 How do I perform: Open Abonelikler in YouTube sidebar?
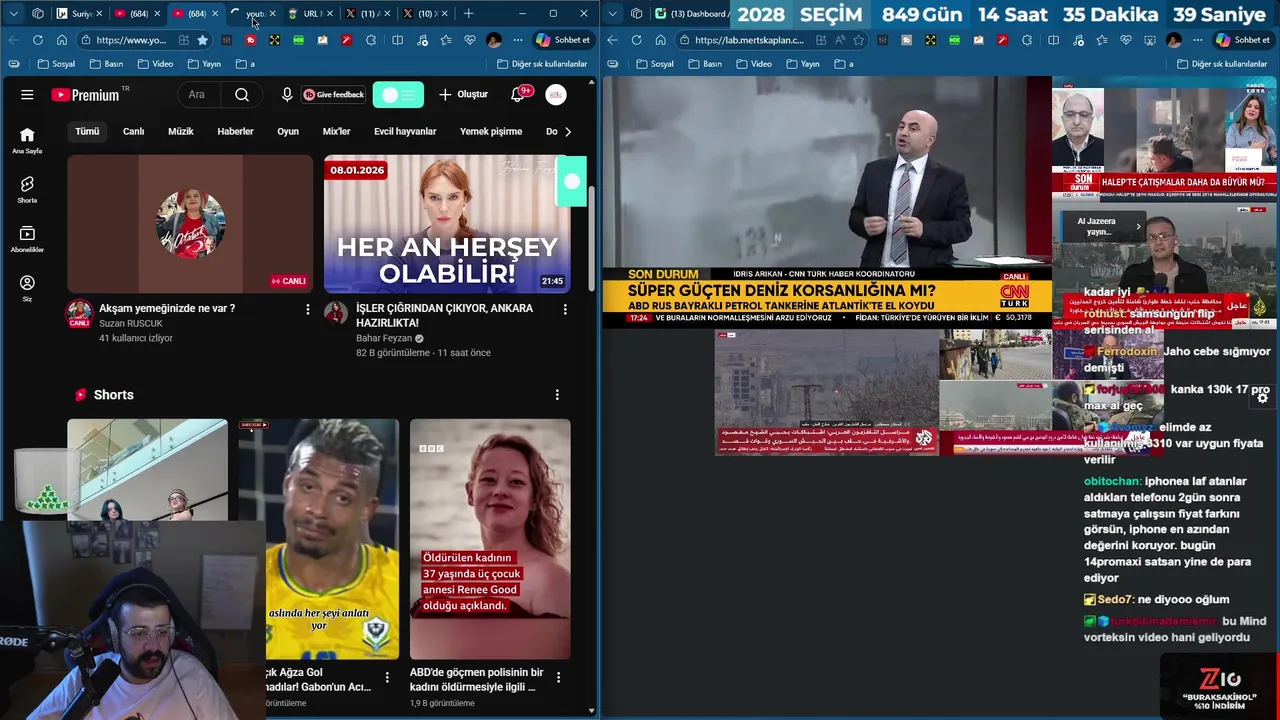27,239
